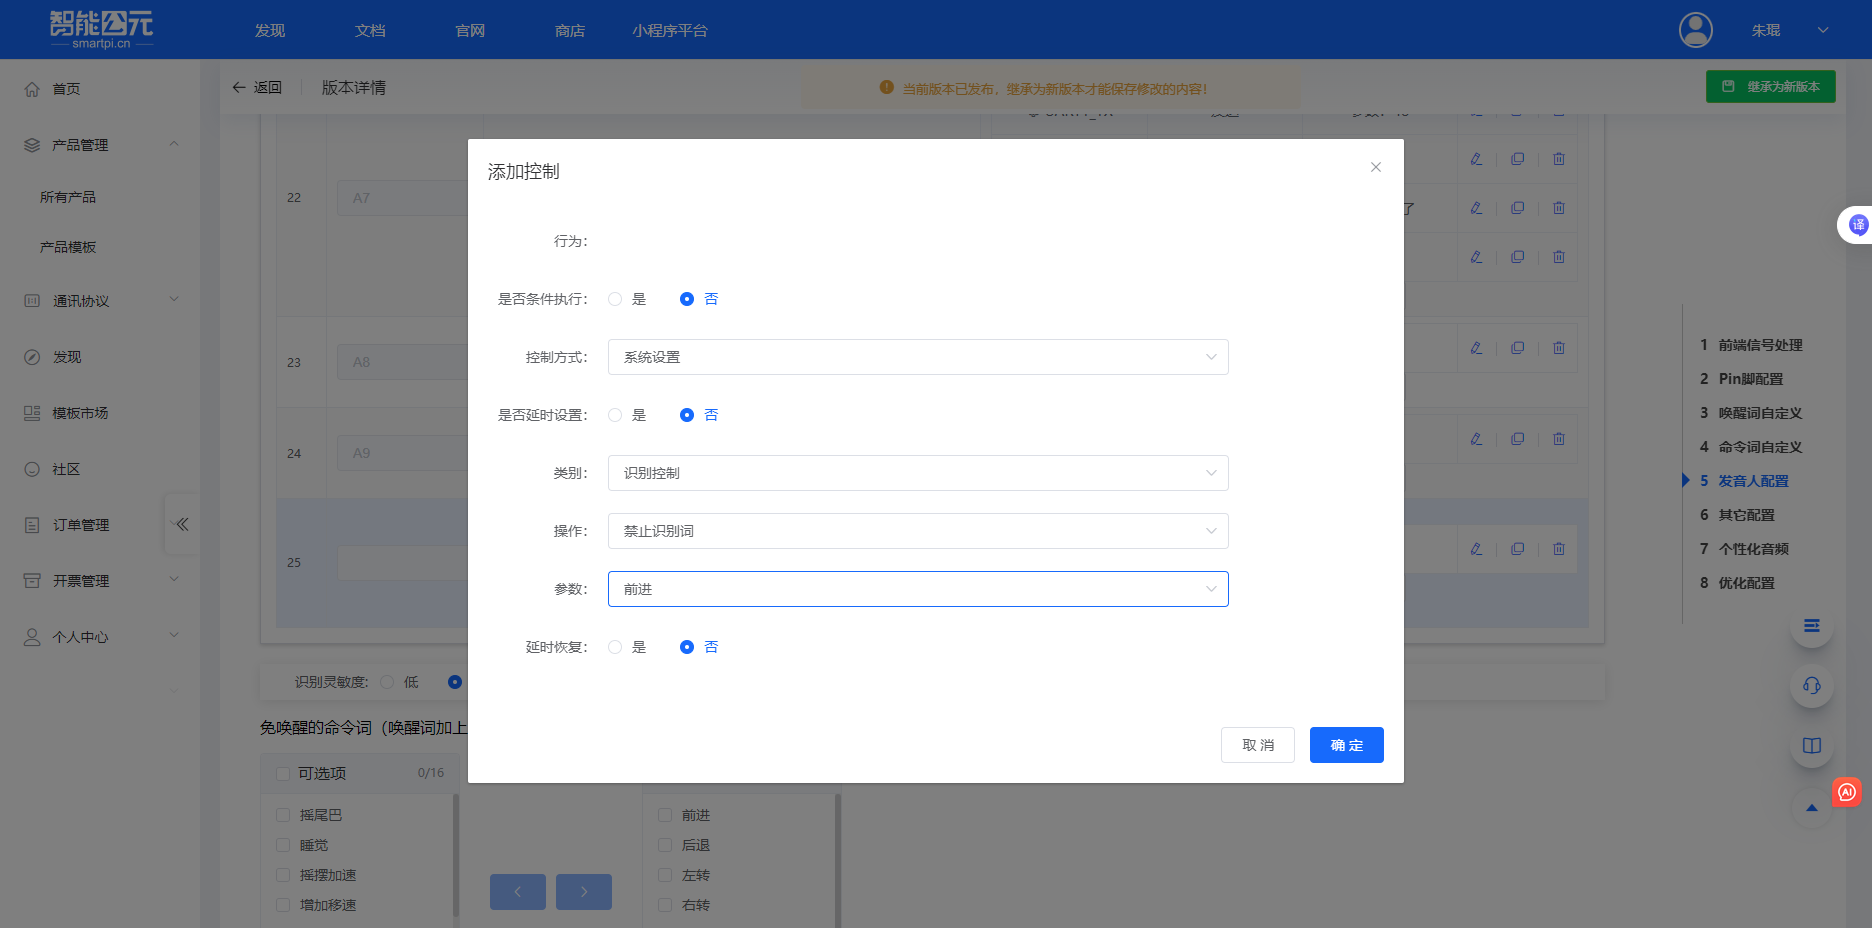
Task: Click the headset customer service icon
Action: 1812,686
